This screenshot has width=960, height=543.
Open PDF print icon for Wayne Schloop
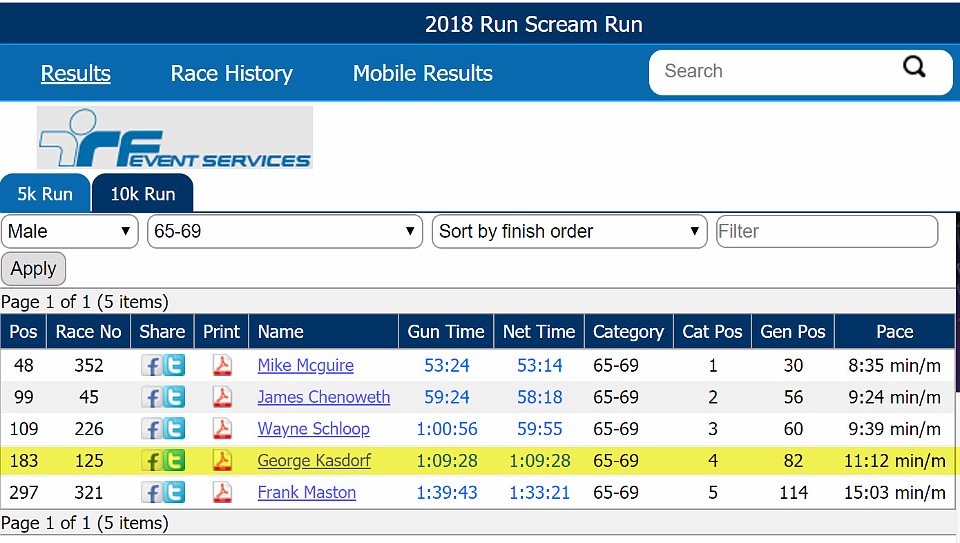click(221, 429)
